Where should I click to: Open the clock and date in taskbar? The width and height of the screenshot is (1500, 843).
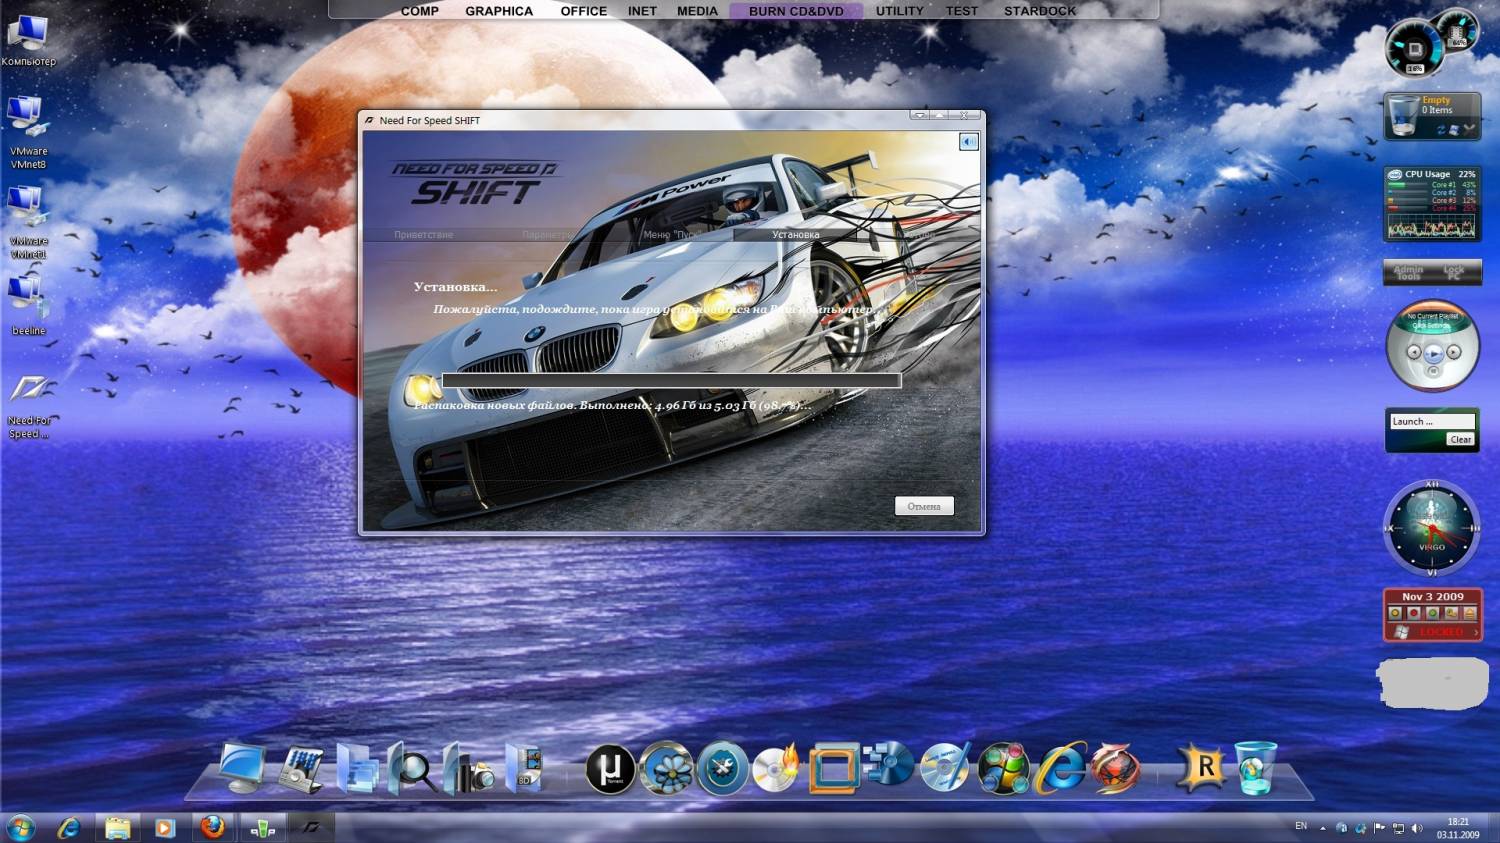(x=1458, y=828)
